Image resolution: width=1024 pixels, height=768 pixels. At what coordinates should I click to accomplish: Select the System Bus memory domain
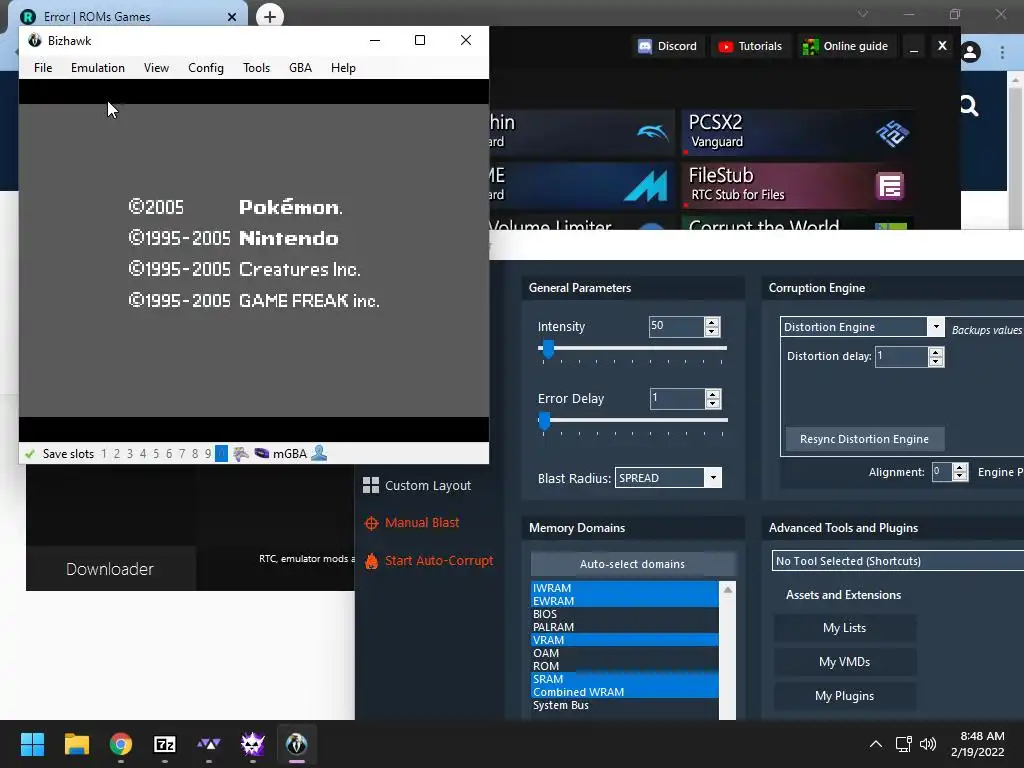[625, 705]
